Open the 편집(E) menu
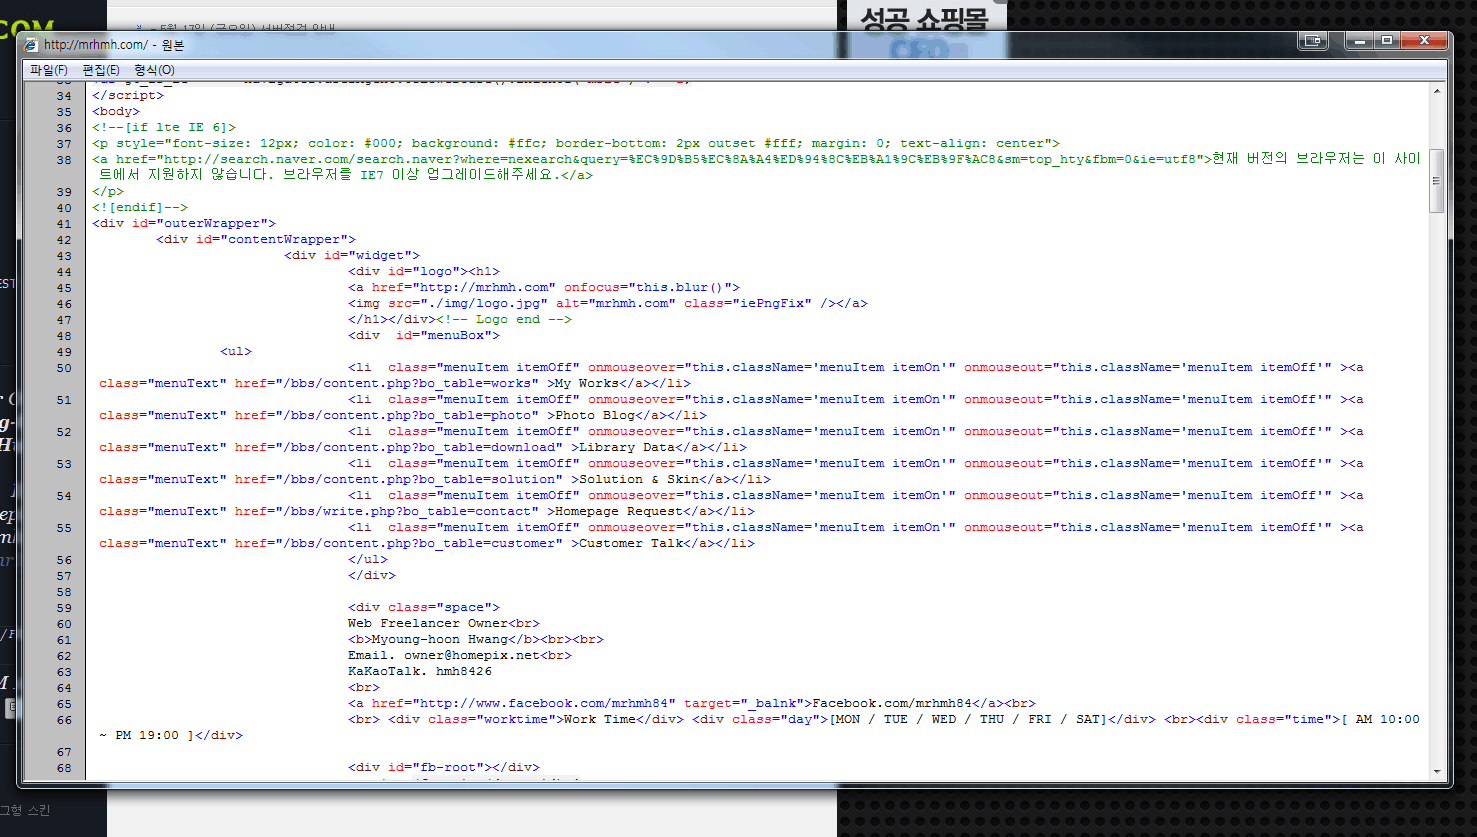 pyautogui.click(x=101, y=70)
